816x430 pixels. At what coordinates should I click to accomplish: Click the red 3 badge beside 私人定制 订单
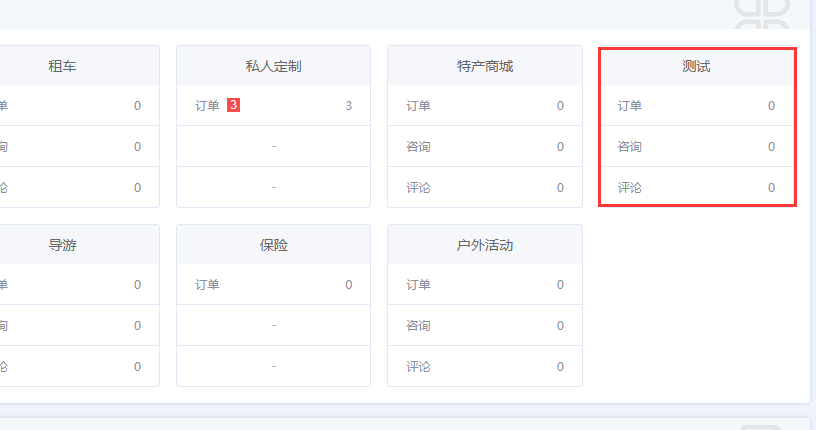coord(233,105)
